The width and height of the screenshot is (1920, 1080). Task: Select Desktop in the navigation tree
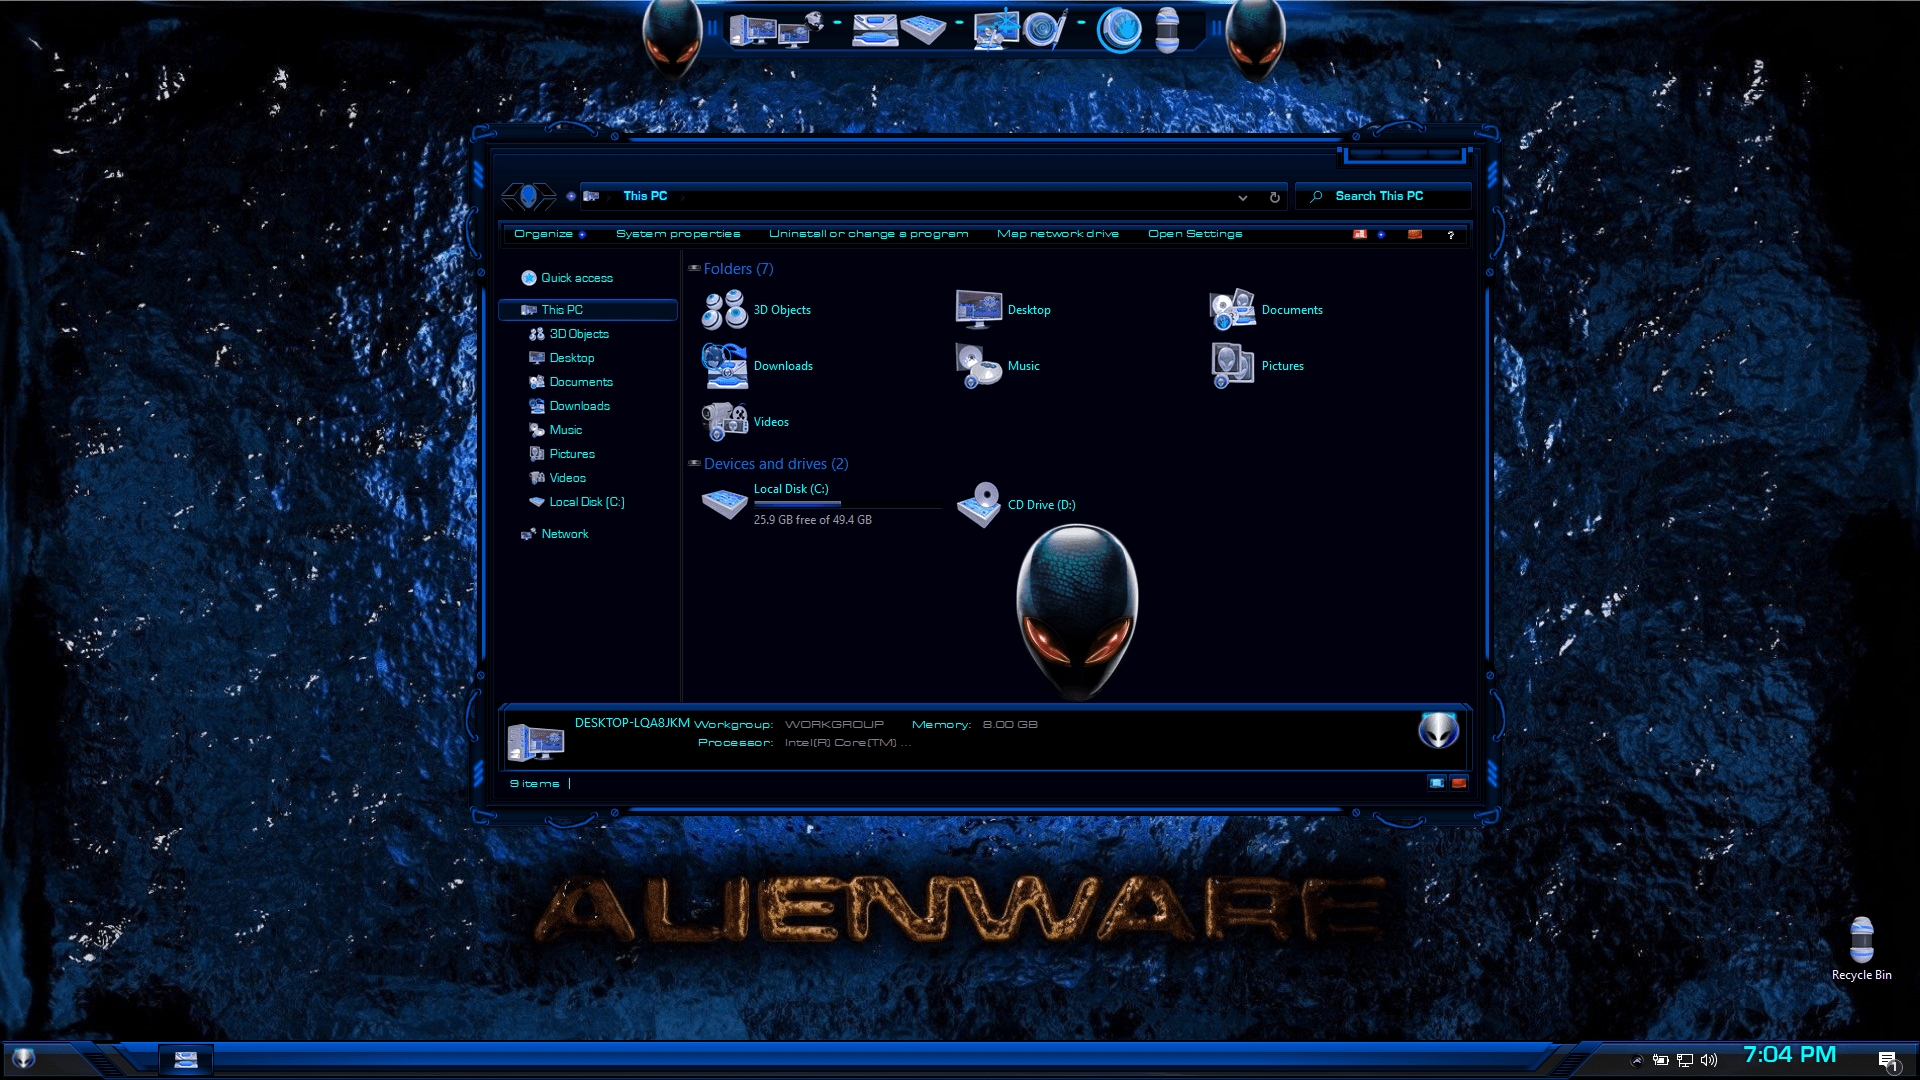[x=562, y=358]
